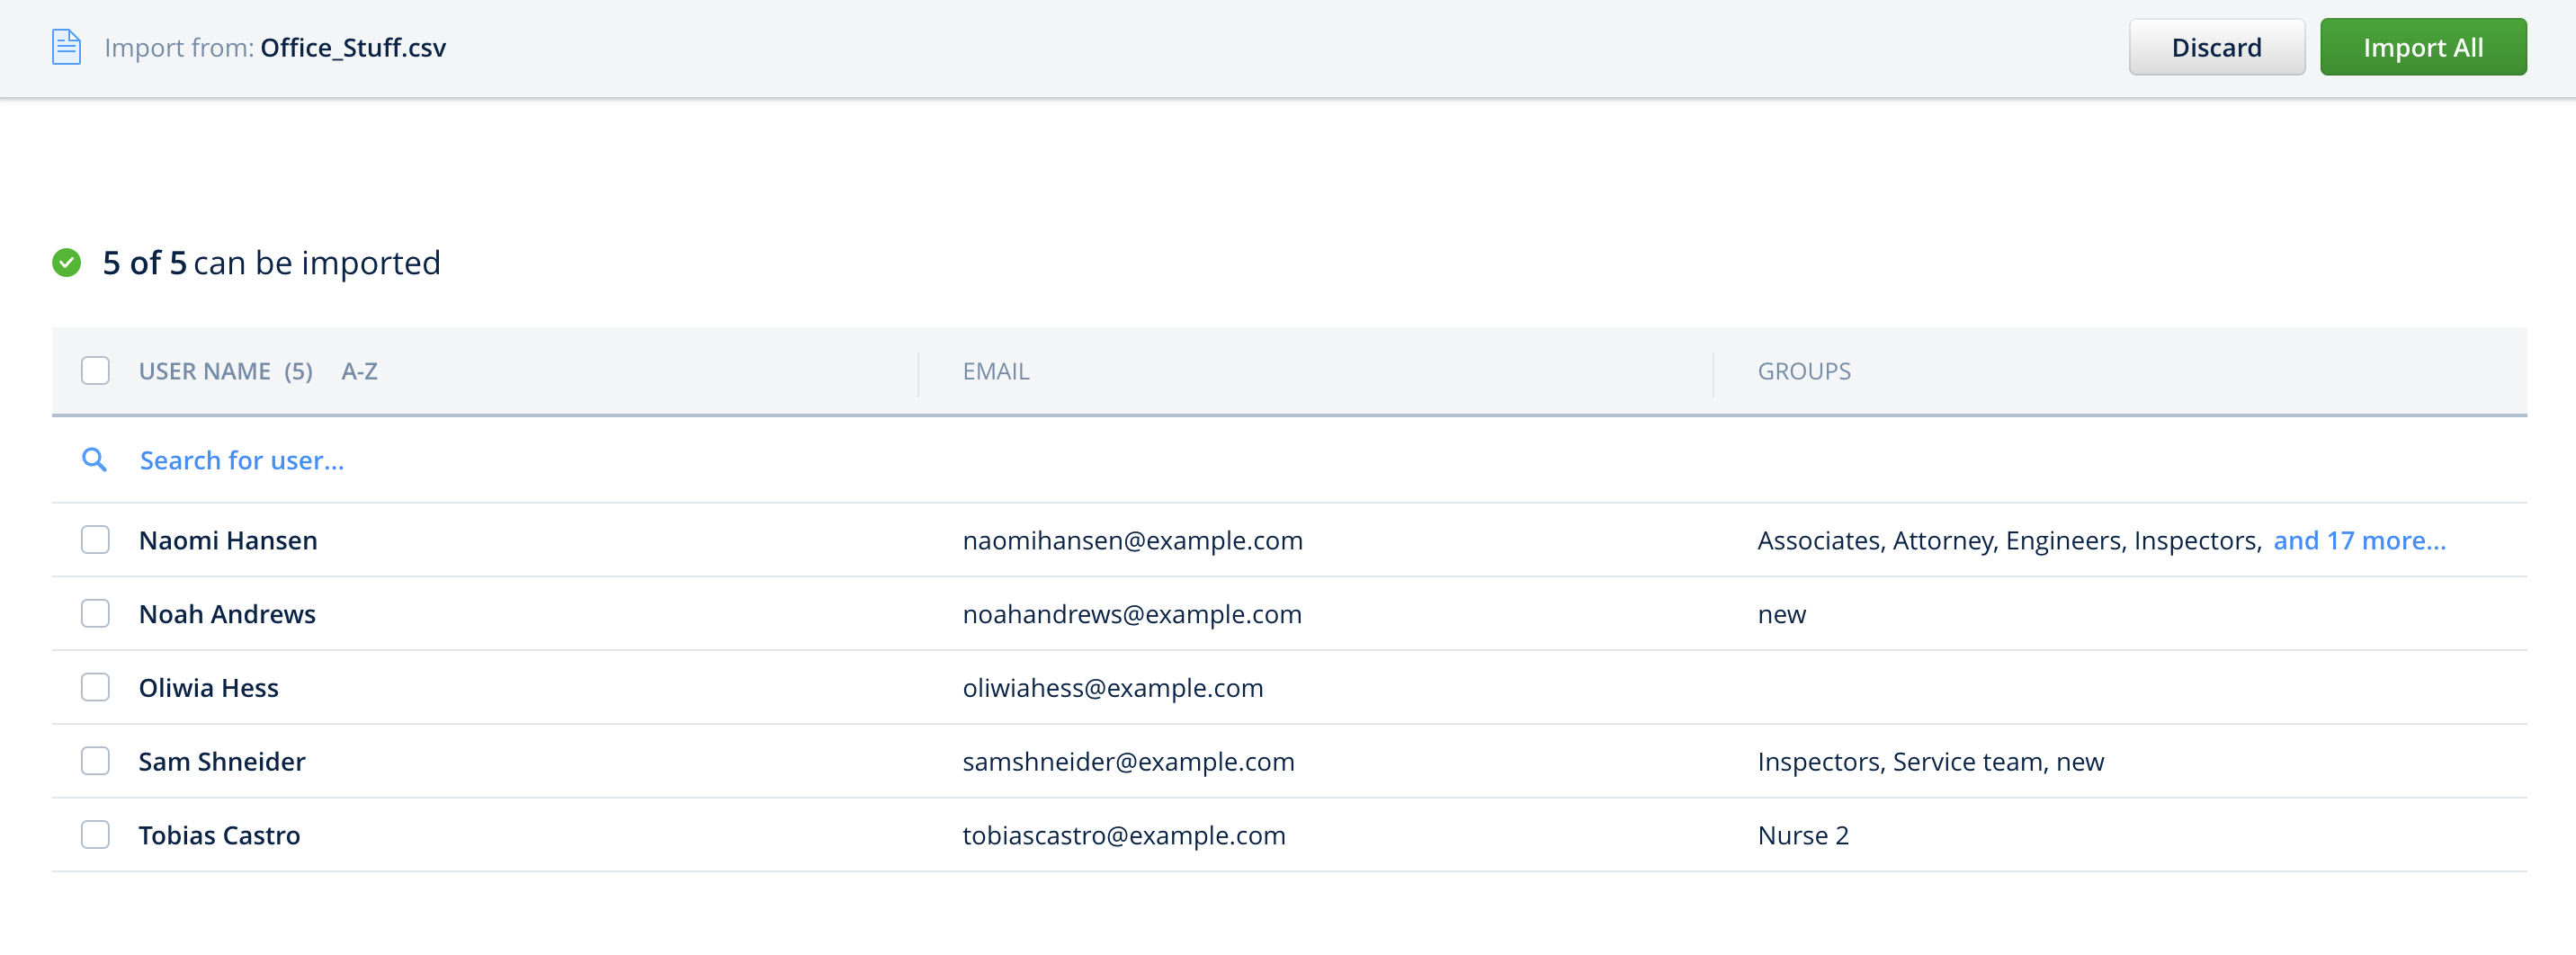Check the box for Naomi Hansen

(95, 540)
